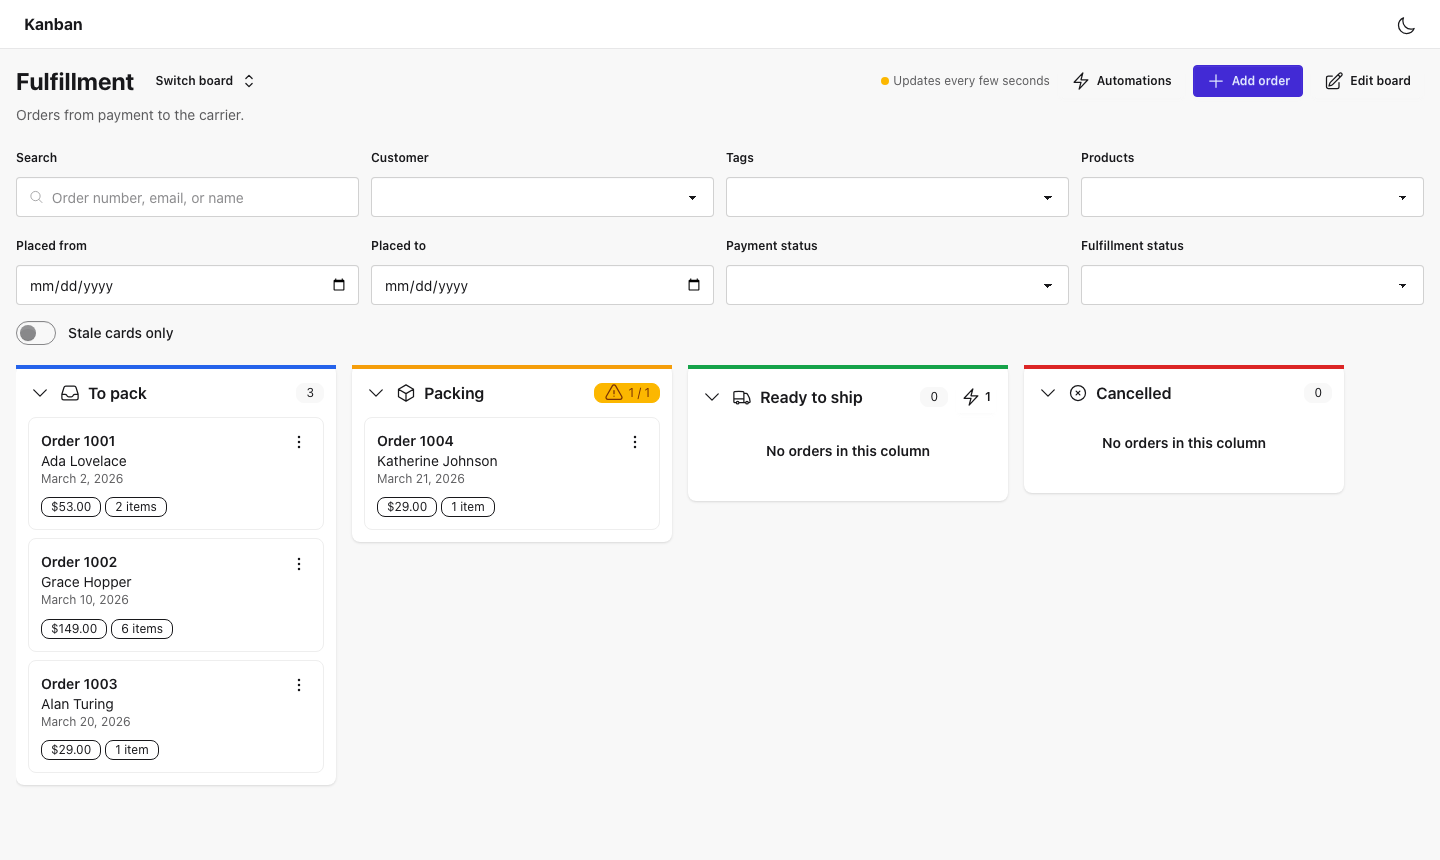Click the circled X icon of Cancelled column
Screen dimensions: 1440x860
1078,393
